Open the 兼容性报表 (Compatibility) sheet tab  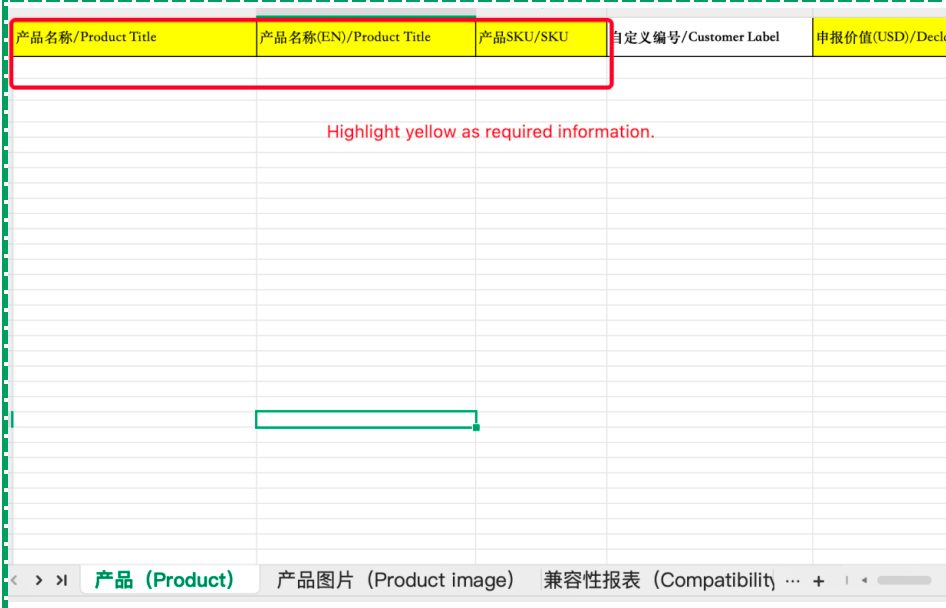tap(659, 580)
